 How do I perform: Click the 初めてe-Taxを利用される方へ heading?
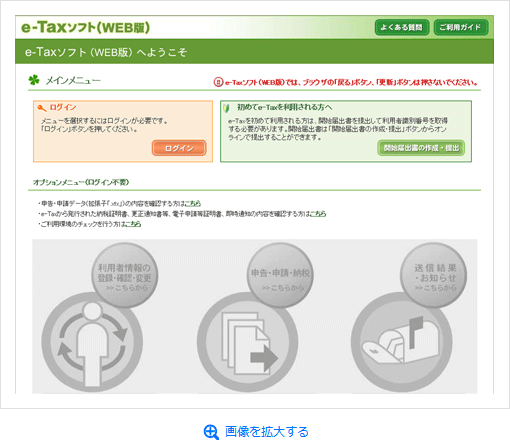pyautogui.click(x=284, y=107)
